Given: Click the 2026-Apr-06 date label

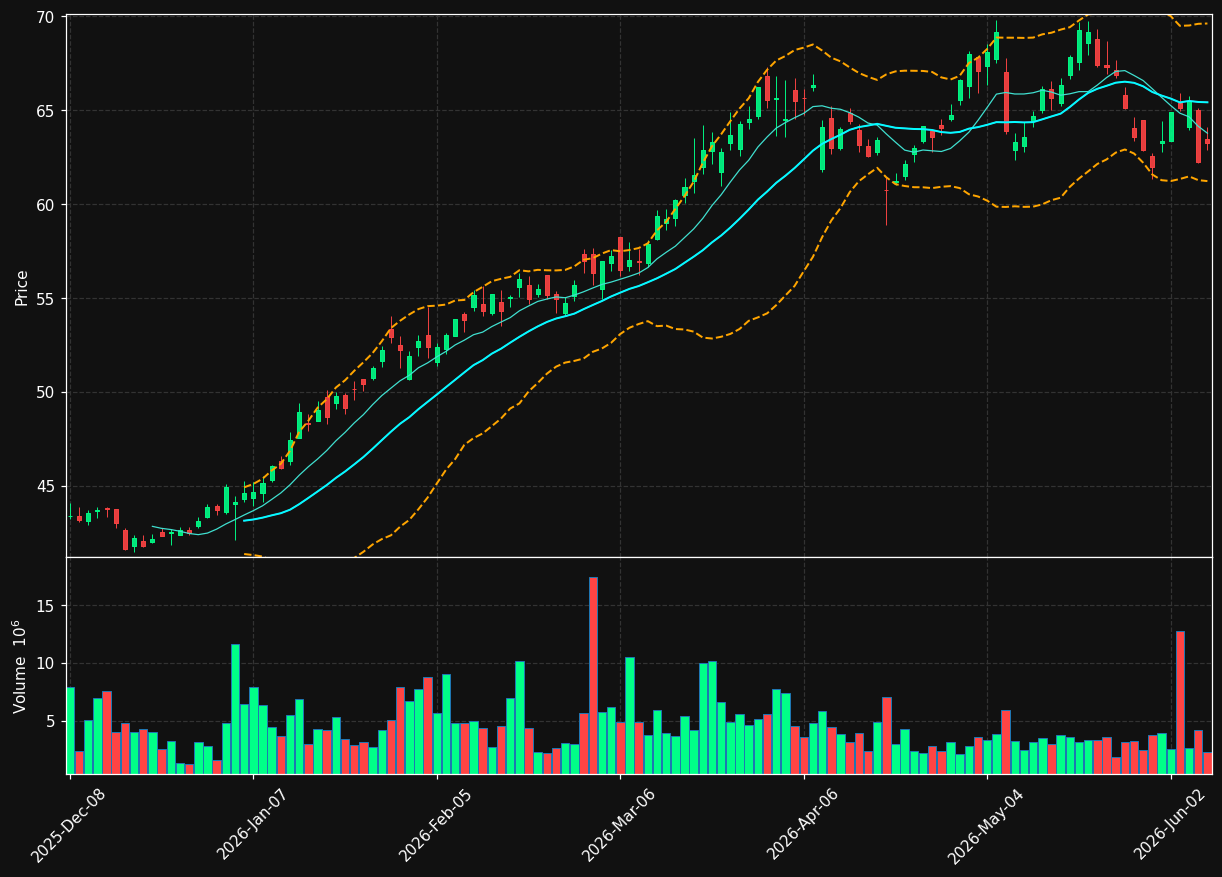Looking at the screenshot, I should pyautogui.click(x=803, y=824).
